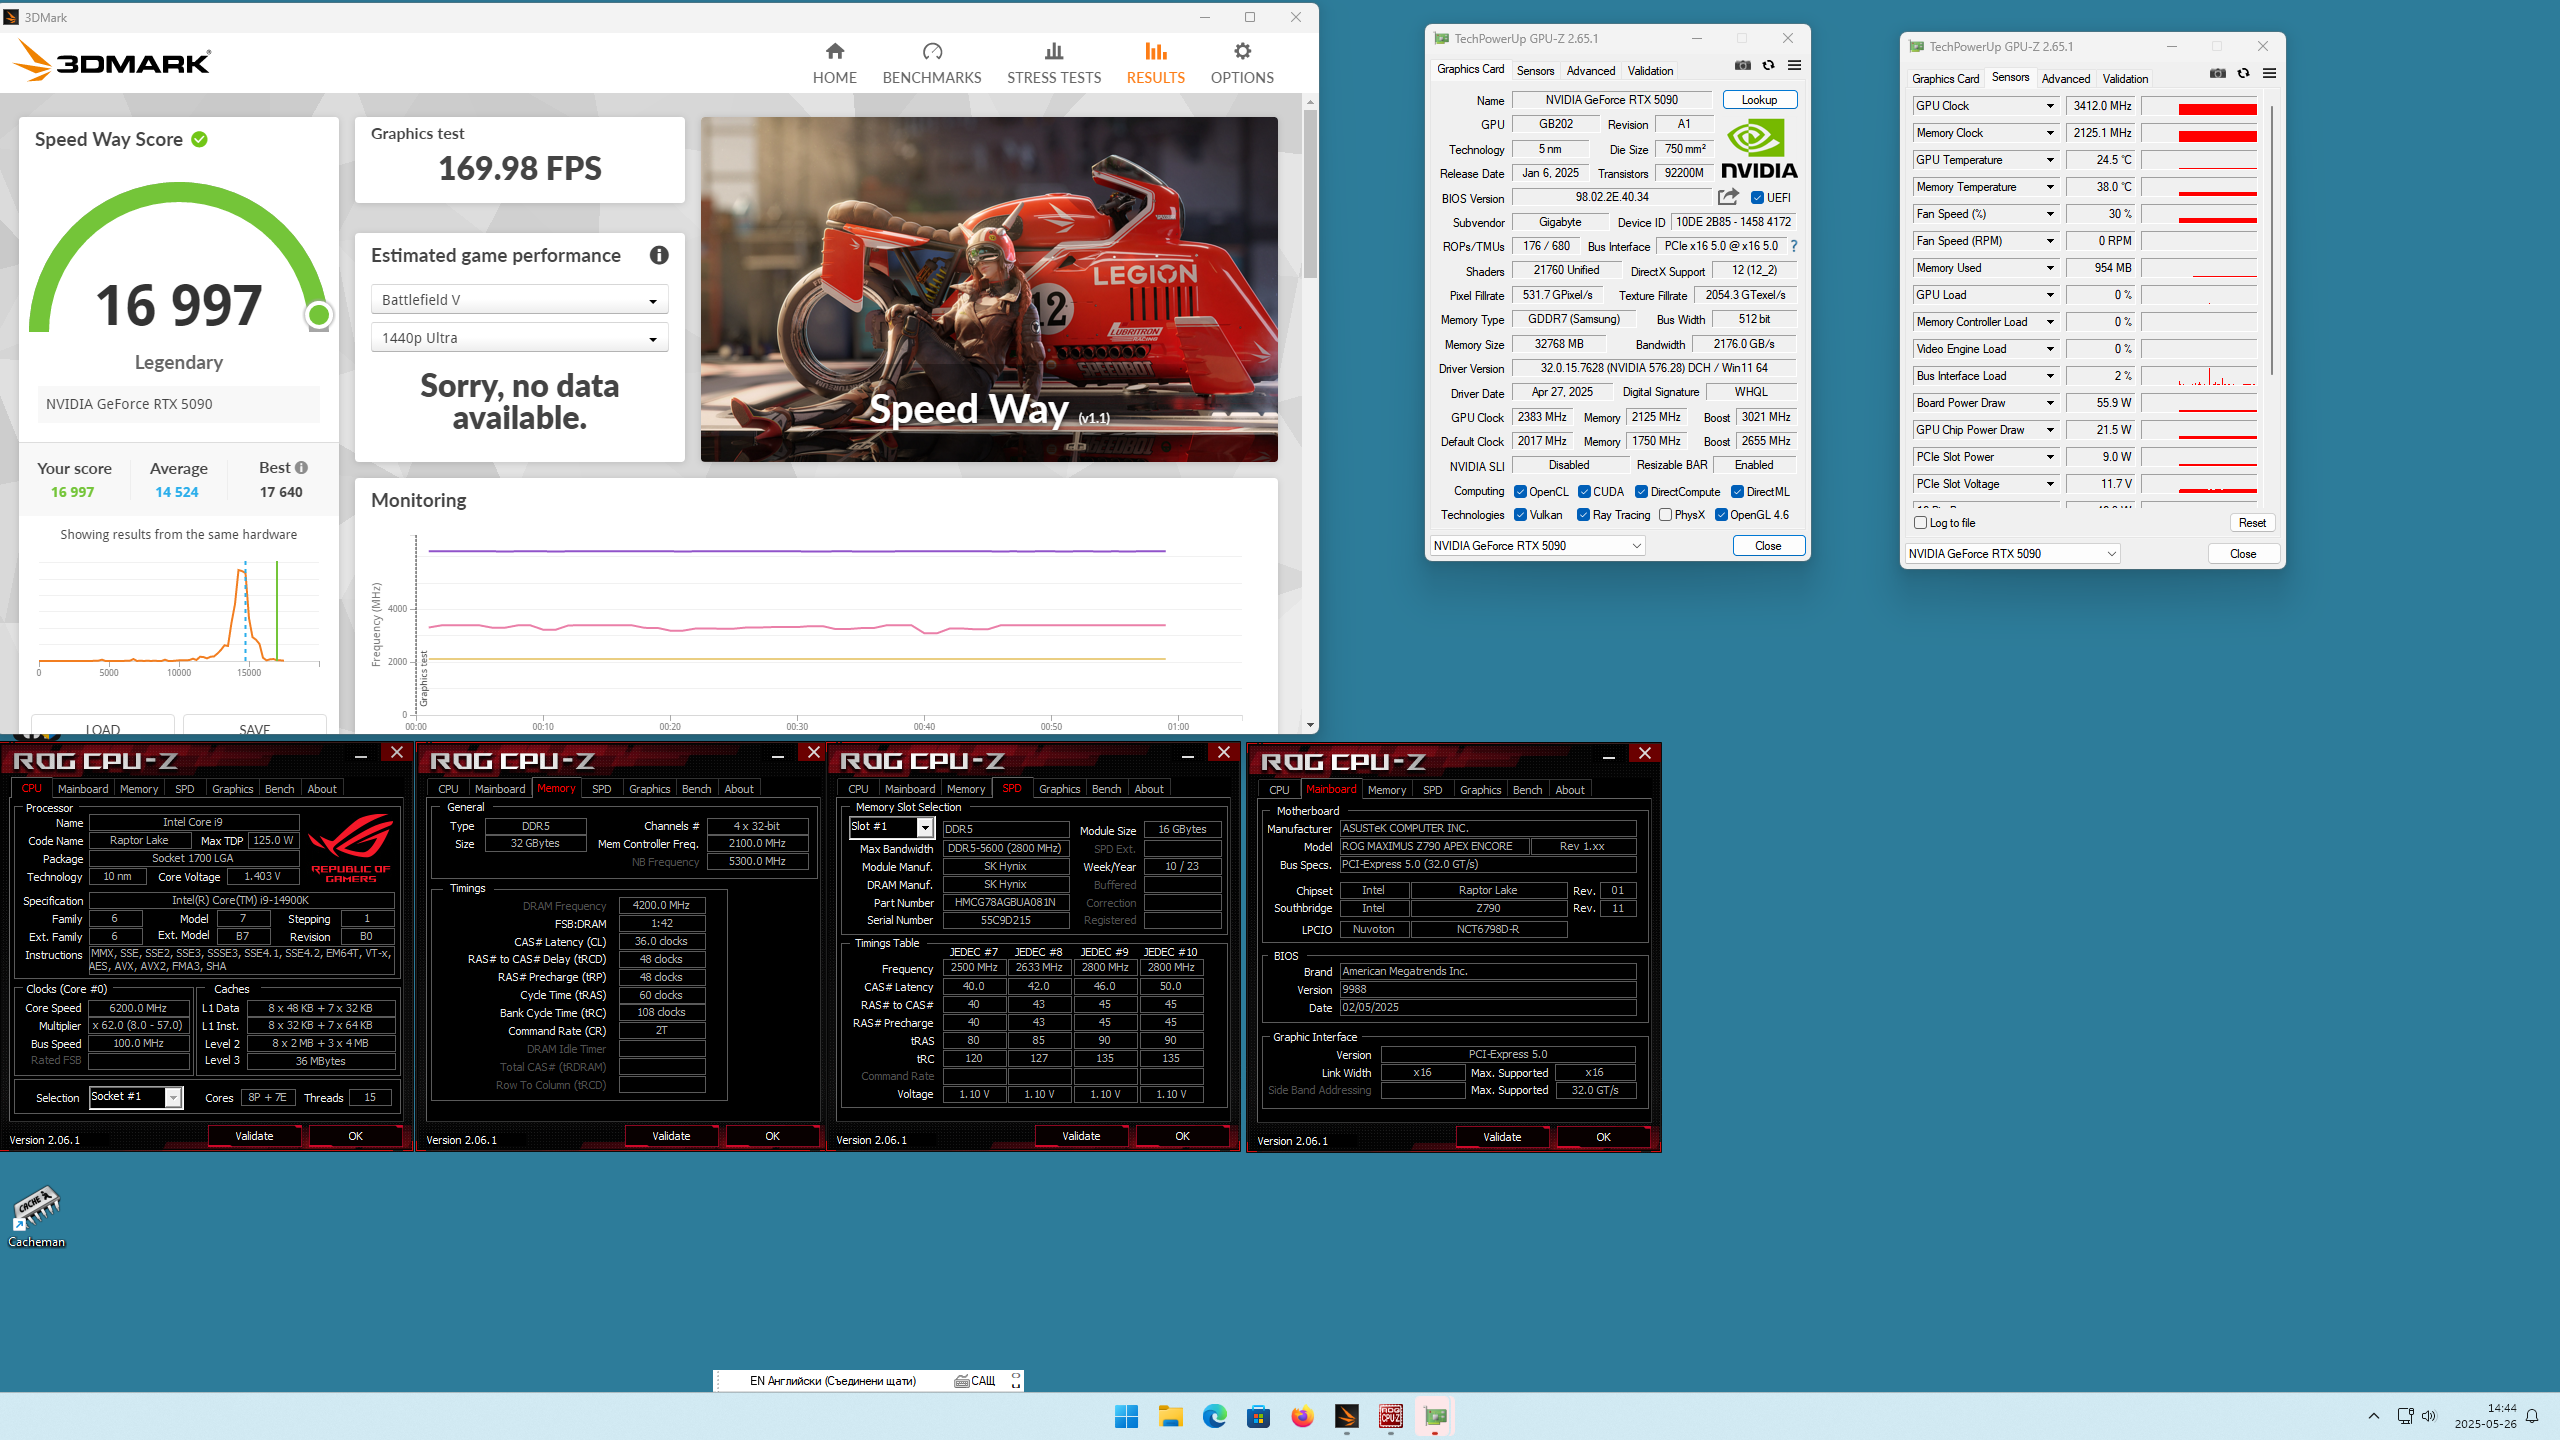2560x1440 pixels.
Task: Switch to ROG CPU-Z from the taskbar
Action: point(1390,1416)
